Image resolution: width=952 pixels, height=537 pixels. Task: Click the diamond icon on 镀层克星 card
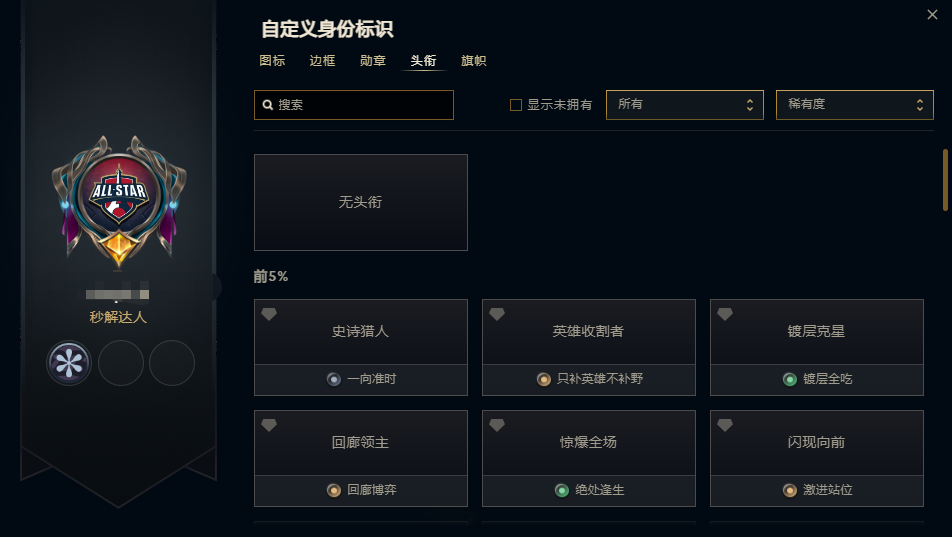pyautogui.click(x=725, y=314)
